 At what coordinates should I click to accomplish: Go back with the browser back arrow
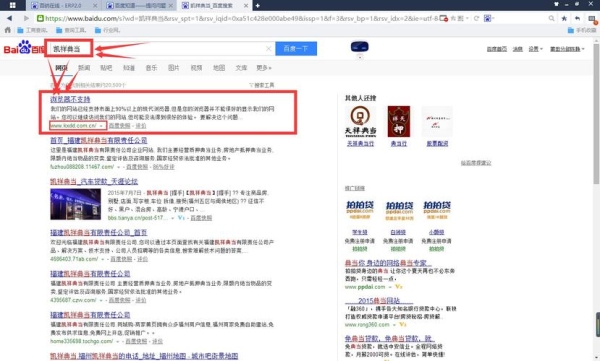[9, 18]
